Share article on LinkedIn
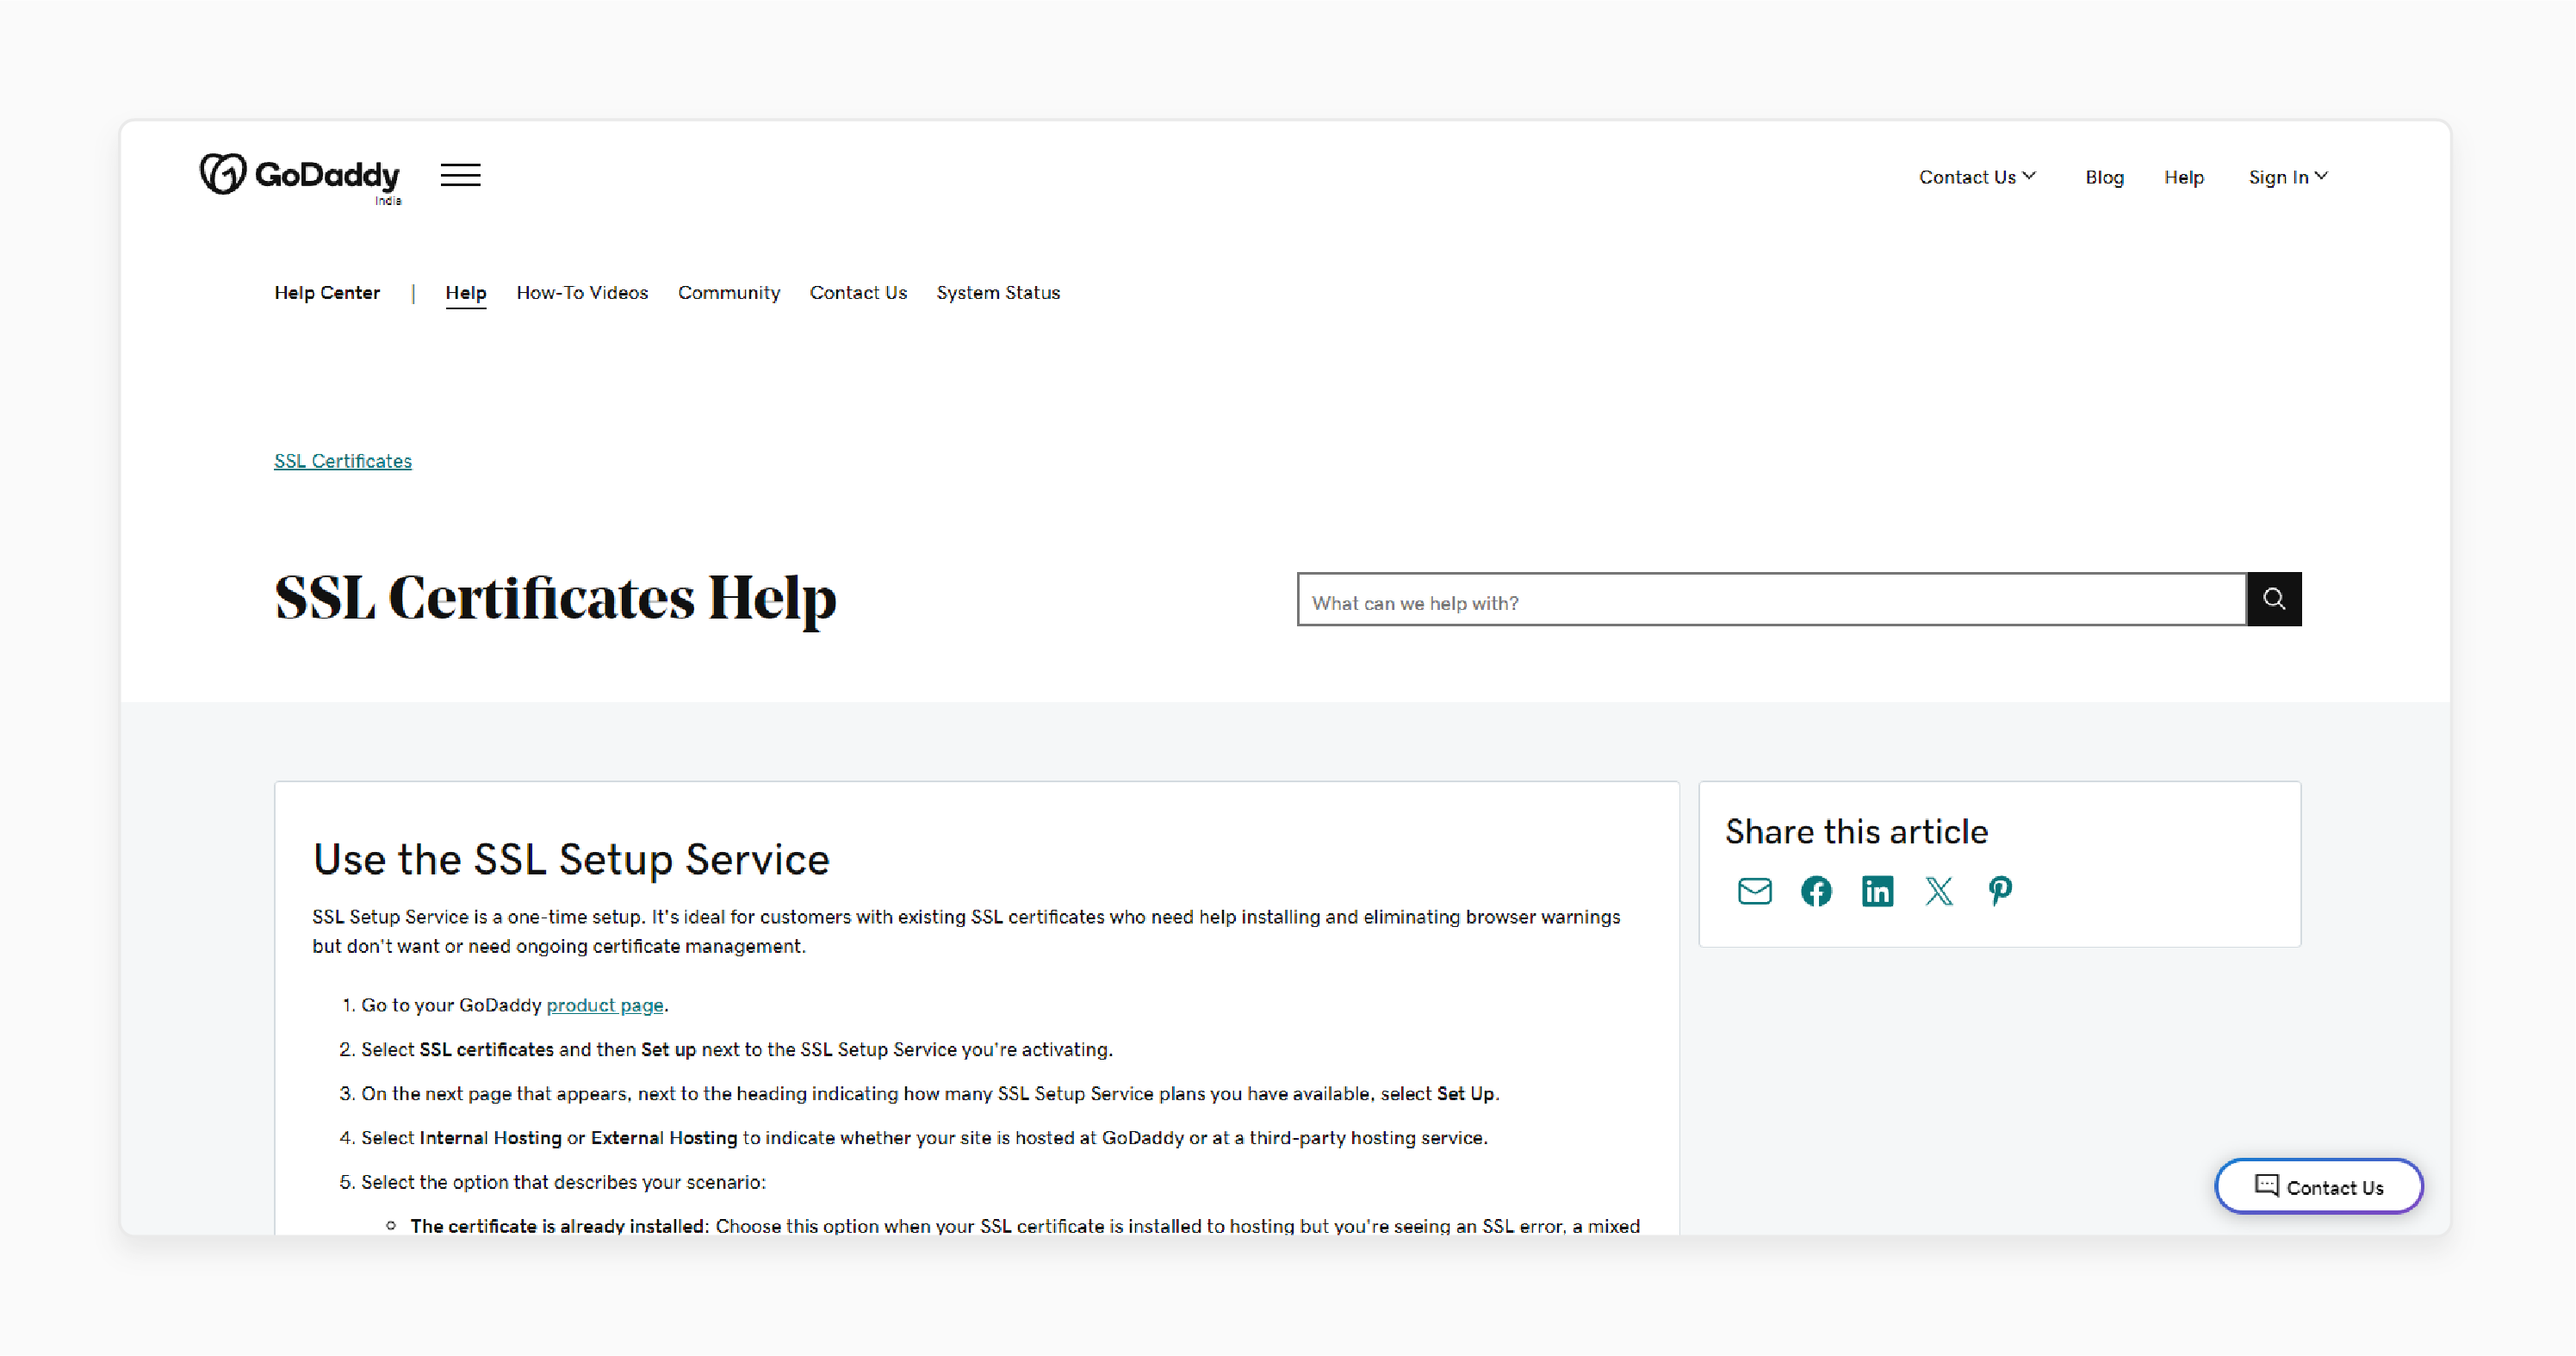2576x1356 pixels. click(x=1877, y=891)
